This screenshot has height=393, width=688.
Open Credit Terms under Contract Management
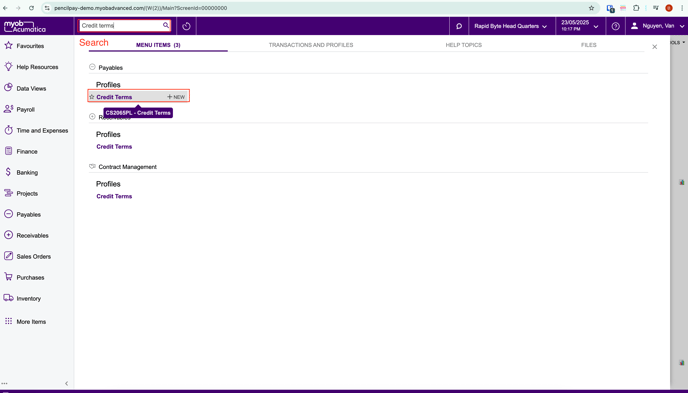pos(114,196)
